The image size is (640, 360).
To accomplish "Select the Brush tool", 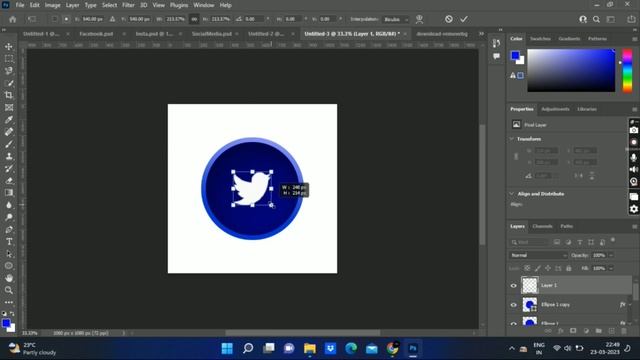I will pos(9,144).
